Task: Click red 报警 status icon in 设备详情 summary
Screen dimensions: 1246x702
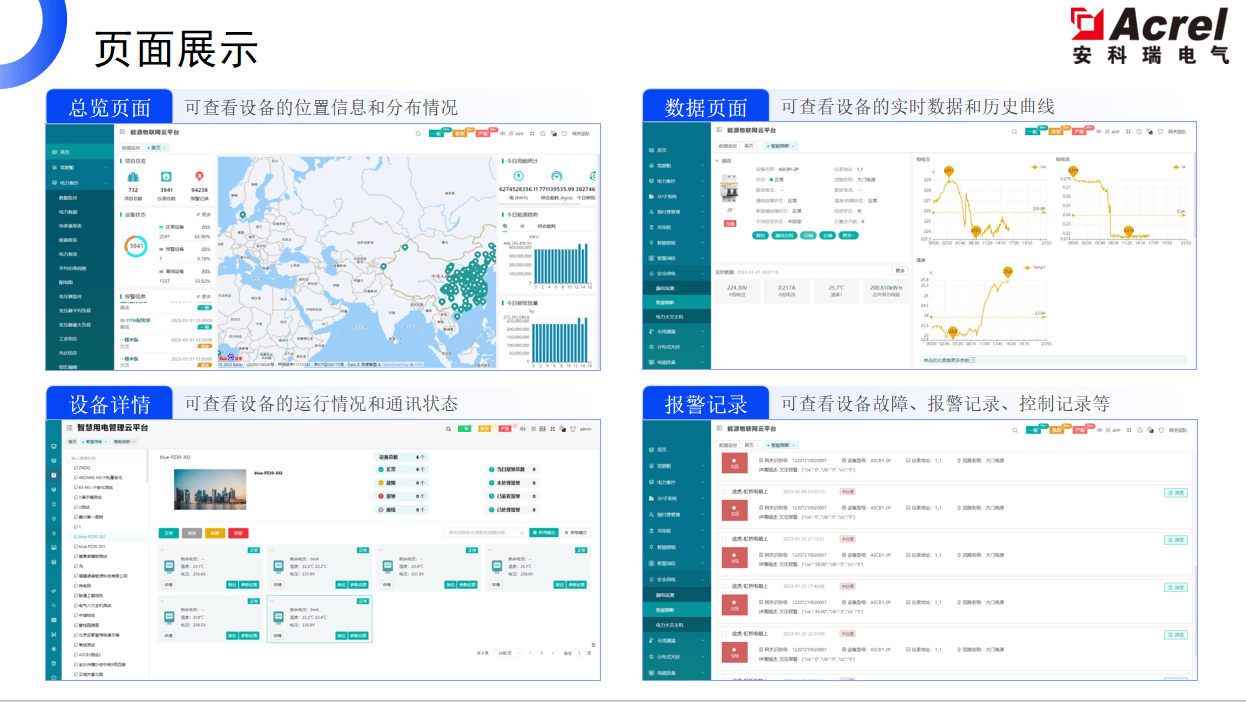Action: pos(381,496)
